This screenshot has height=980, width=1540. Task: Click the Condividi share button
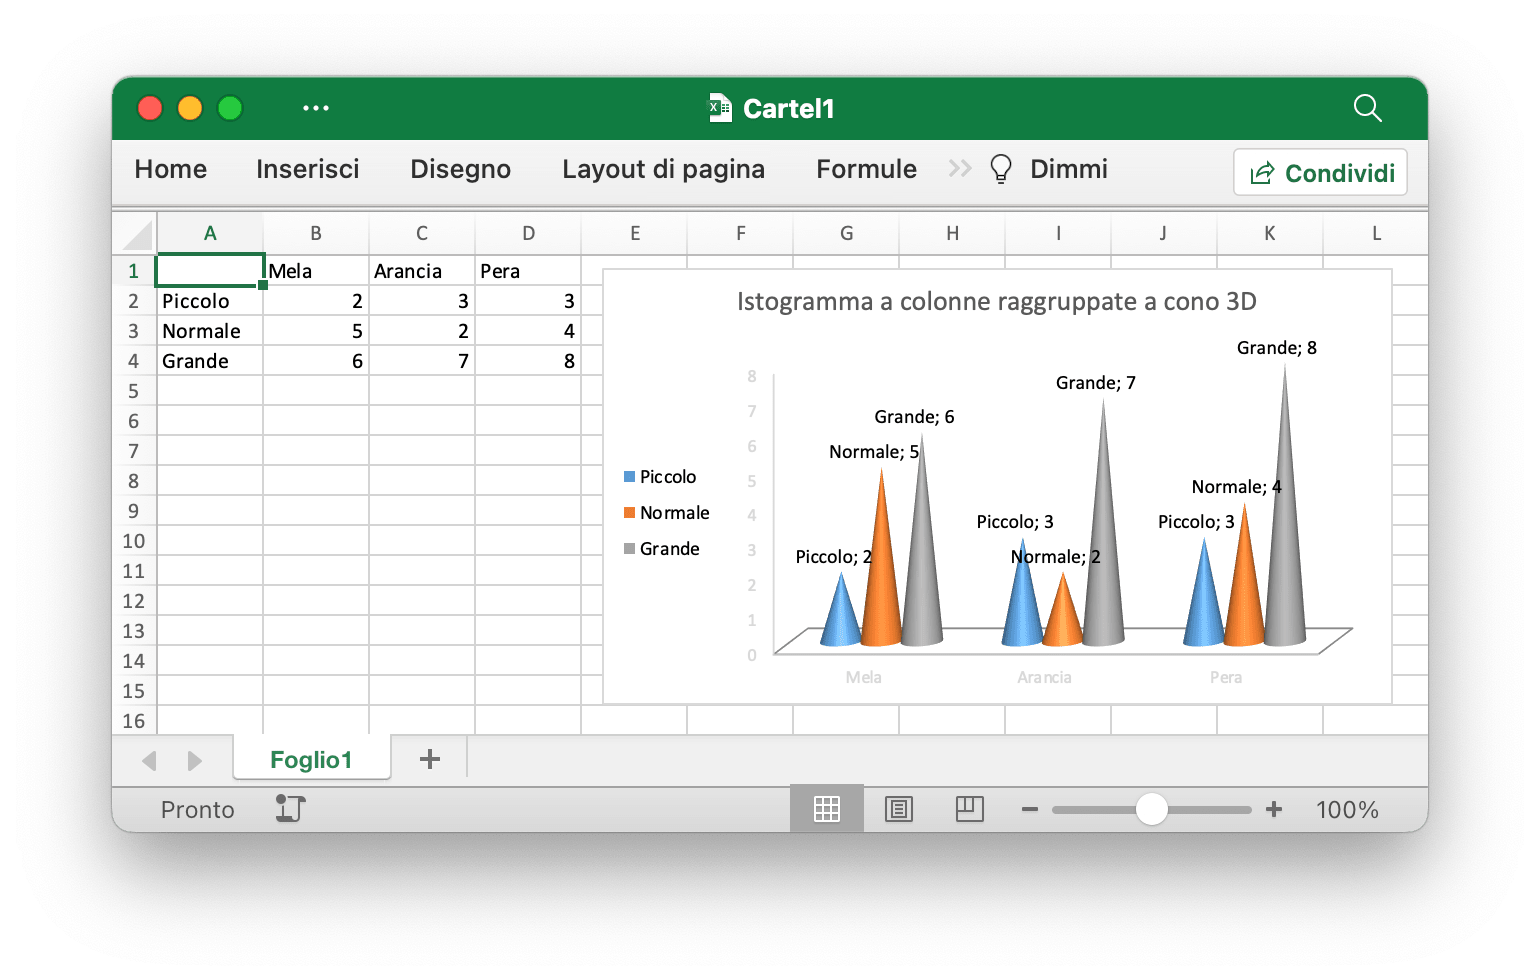tap(1321, 172)
